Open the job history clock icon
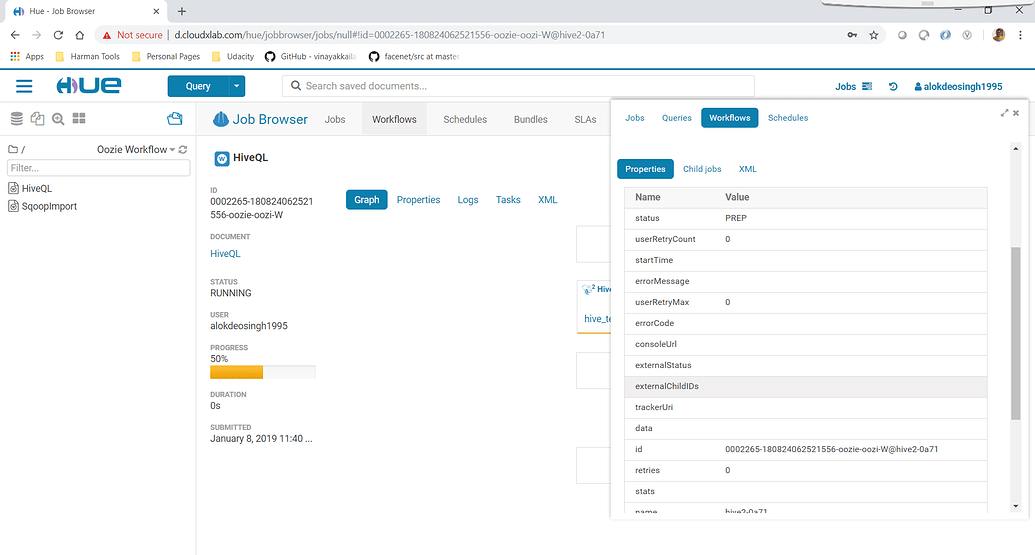 (893, 87)
